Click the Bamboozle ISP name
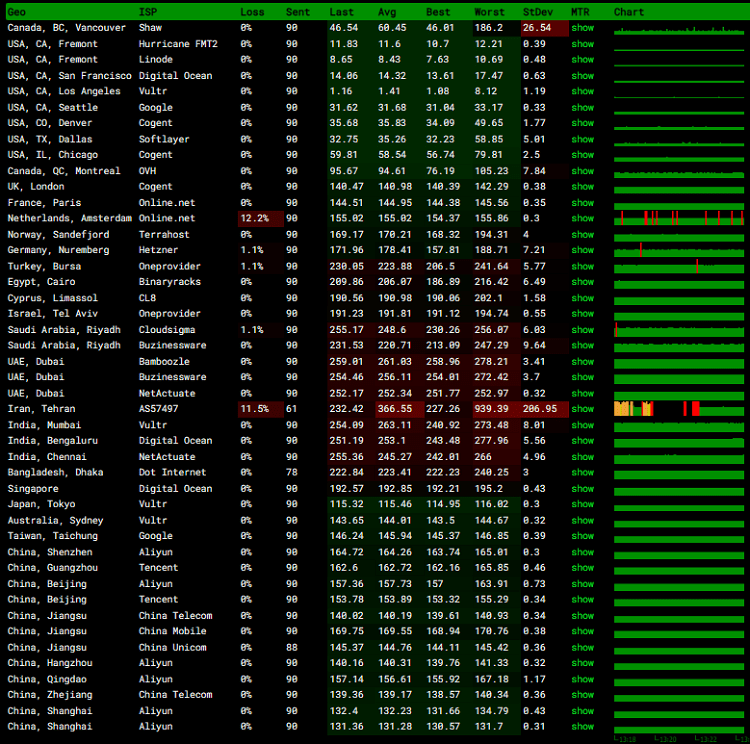 tap(164, 361)
